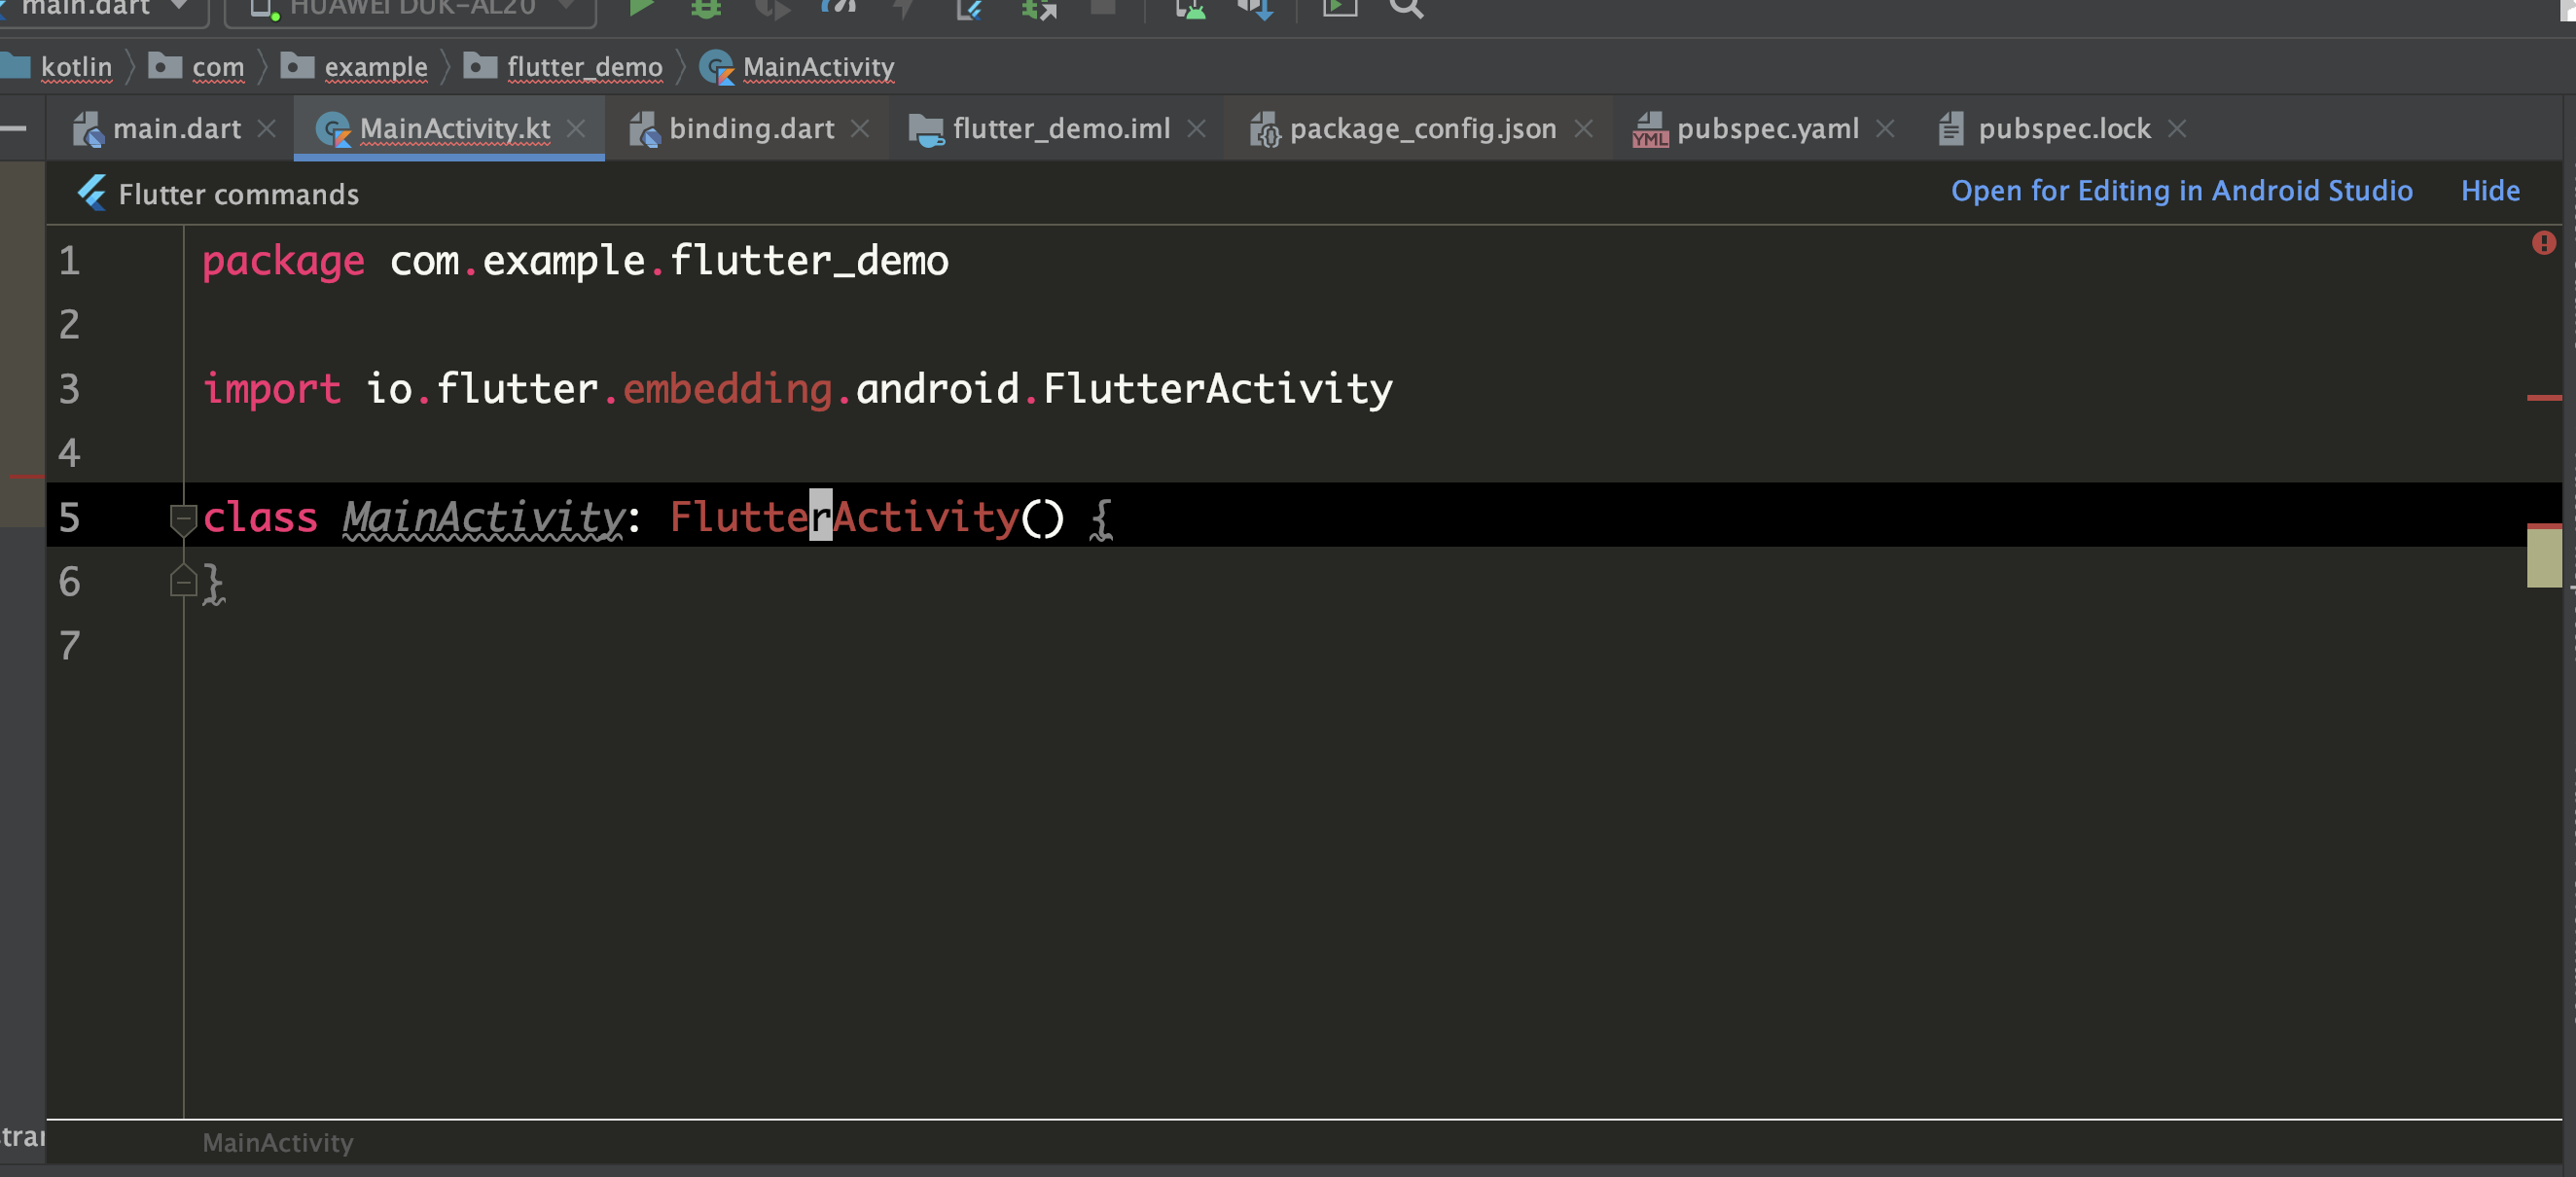Screen dimensions: 2576x1177
Task: Select flutter_demo in the breadcrumb bar
Action: 584,66
